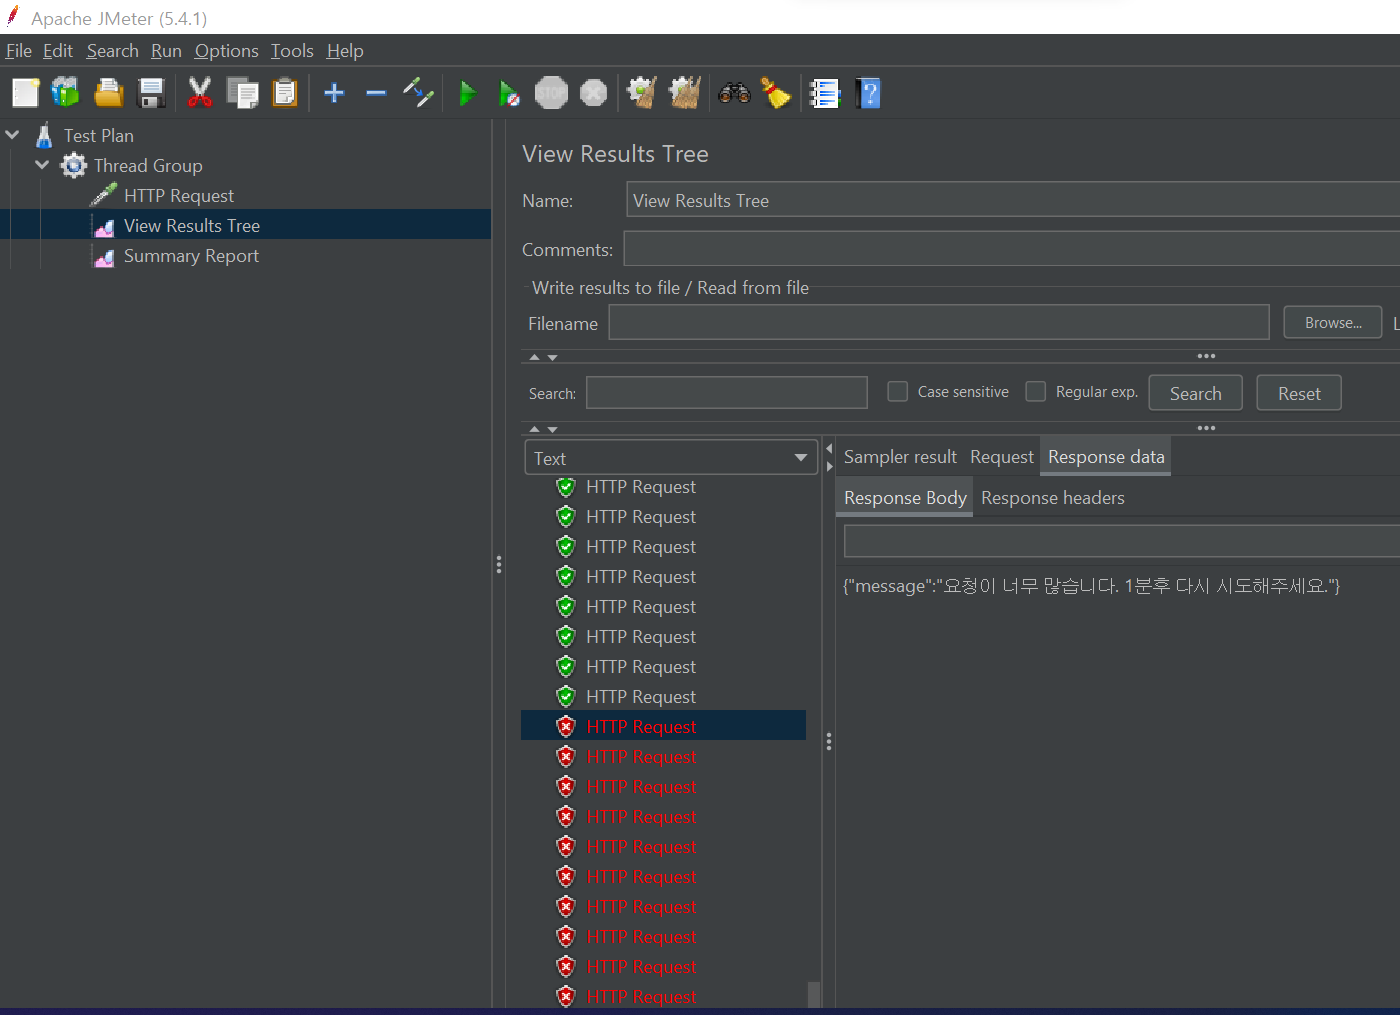Image resolution: width=1400 pixels, height=1015 pixels.
Task: Open the Options menu
Action: tap(226, 51)
